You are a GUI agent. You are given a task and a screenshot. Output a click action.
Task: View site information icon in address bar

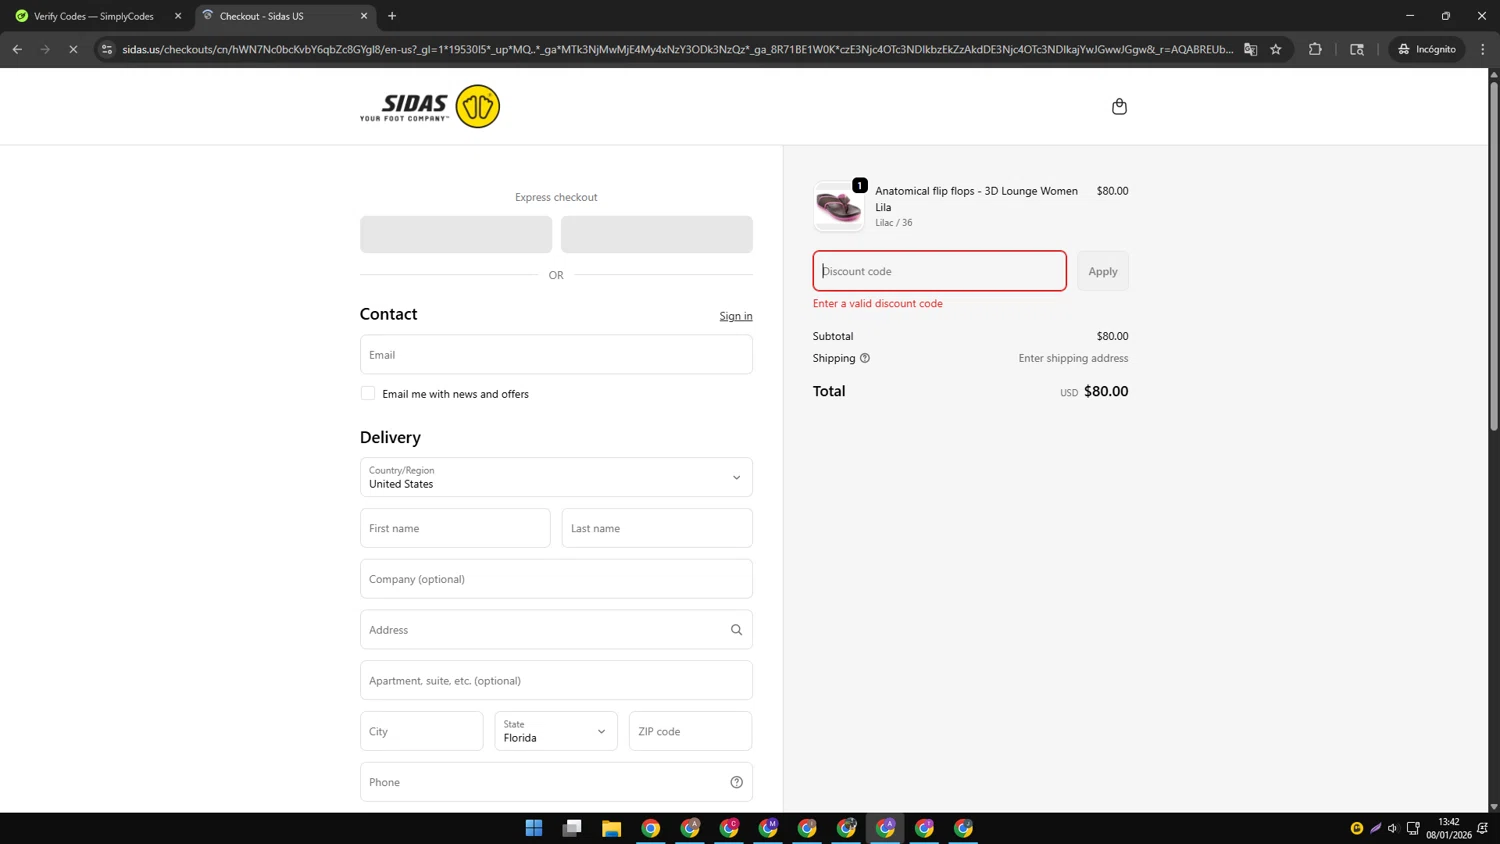click(x=107, y=49)
